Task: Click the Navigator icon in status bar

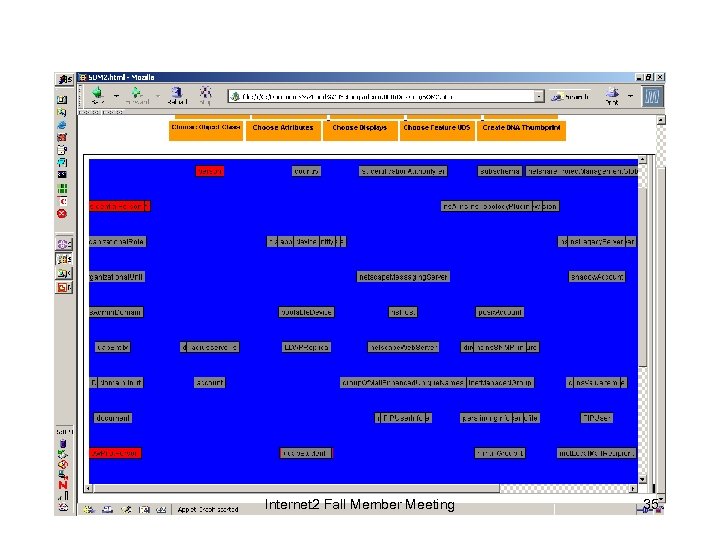Action: click(89, 509)
